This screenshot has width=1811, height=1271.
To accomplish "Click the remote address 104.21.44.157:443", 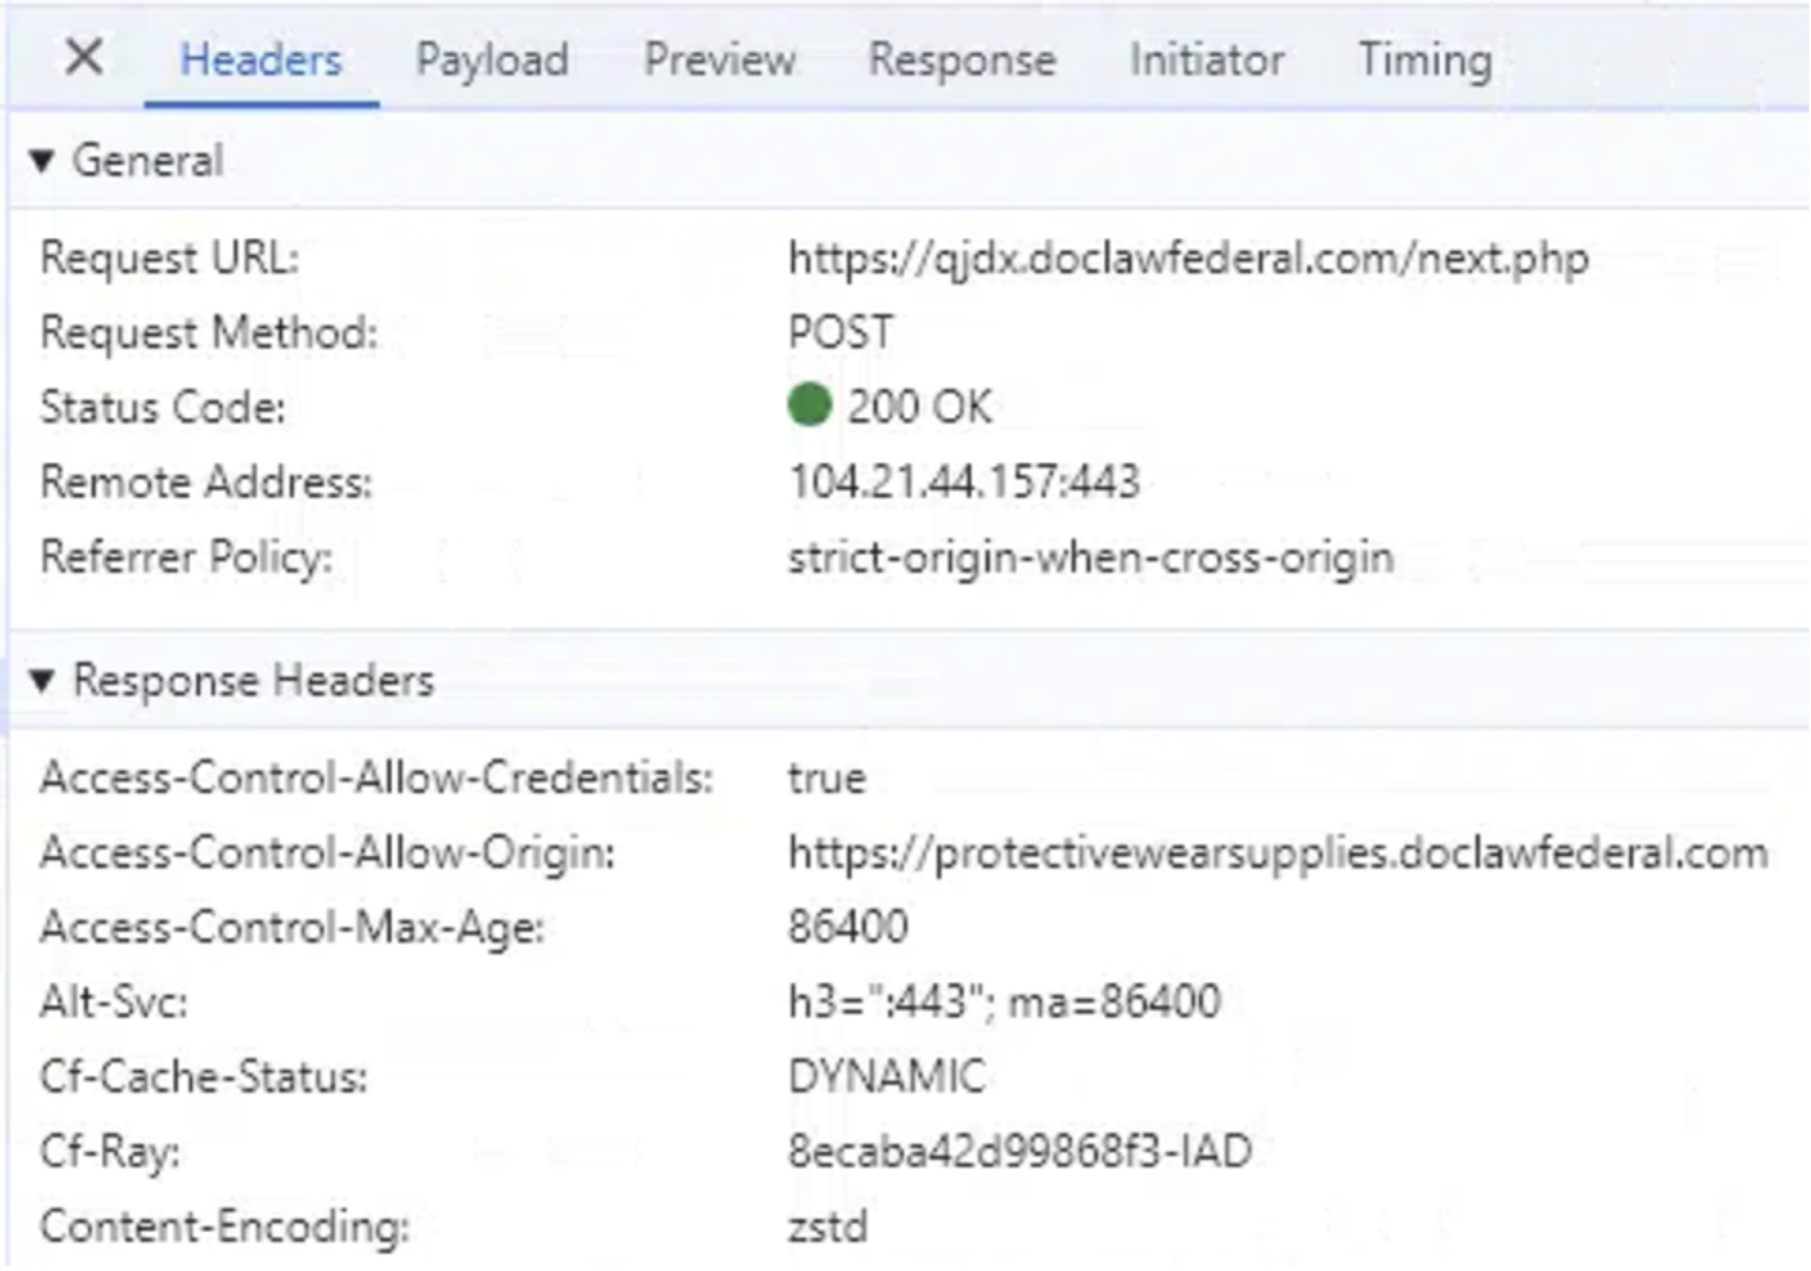I will pos(964,482).
